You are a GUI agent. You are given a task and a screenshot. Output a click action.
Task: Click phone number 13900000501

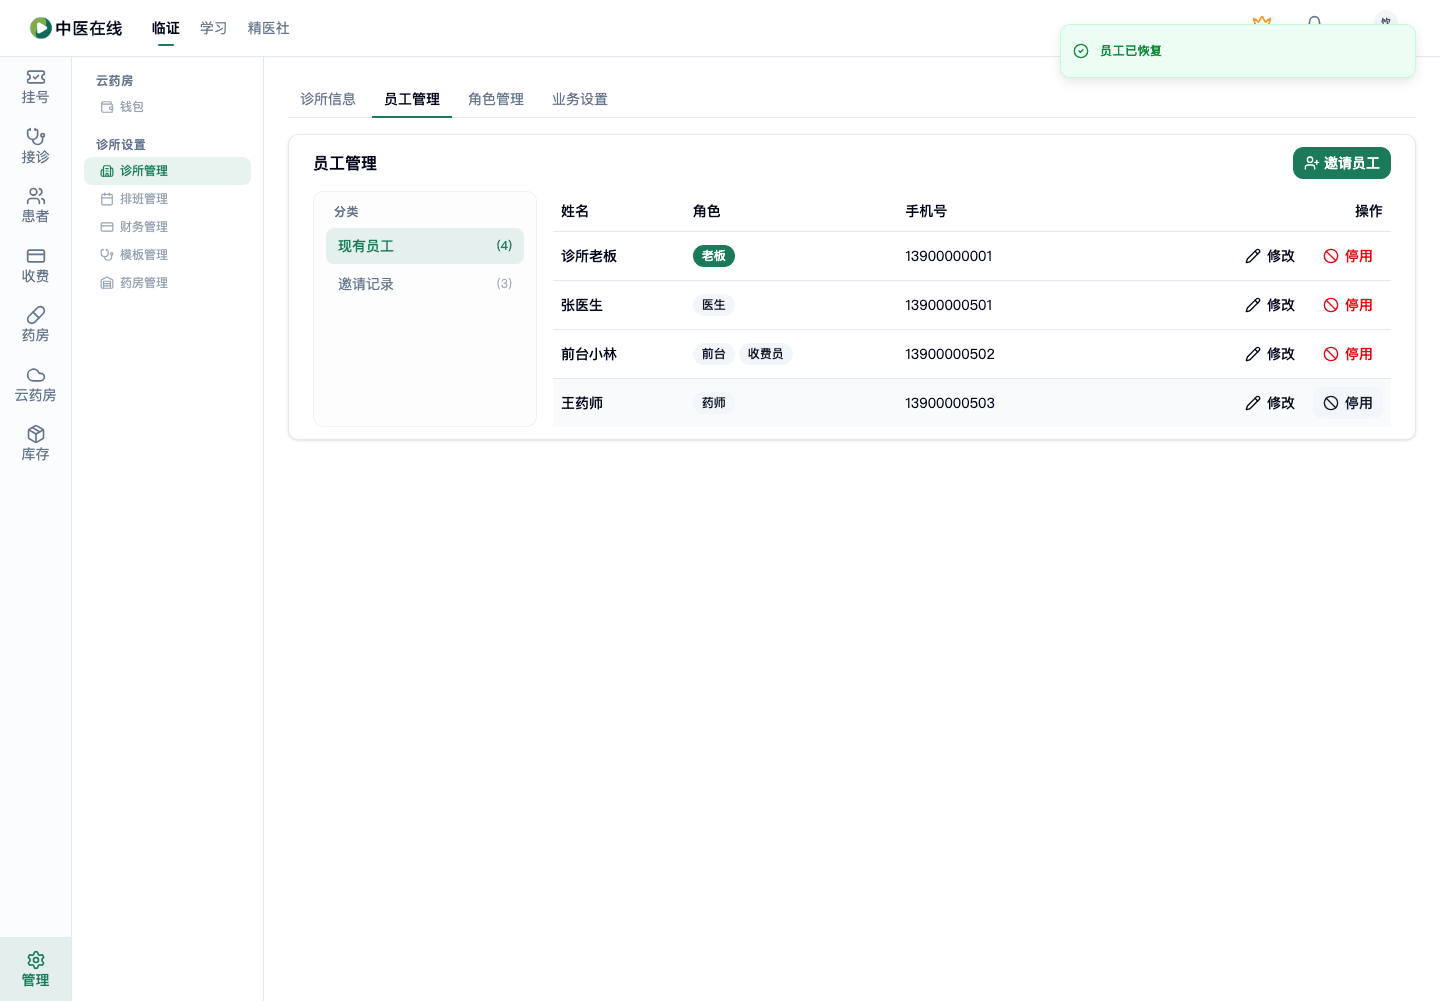pyautogui.click(x=949, y=305)
